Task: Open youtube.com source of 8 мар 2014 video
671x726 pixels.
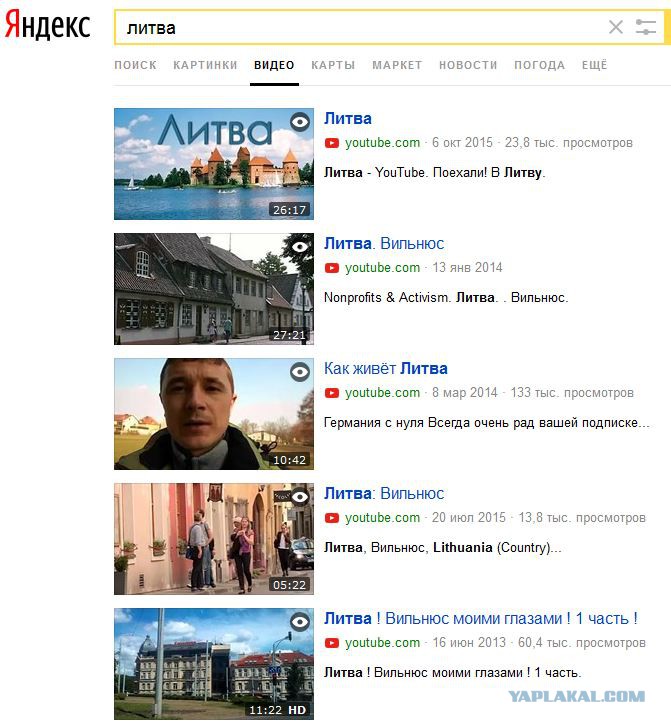Action: click(x=383, y=393)
